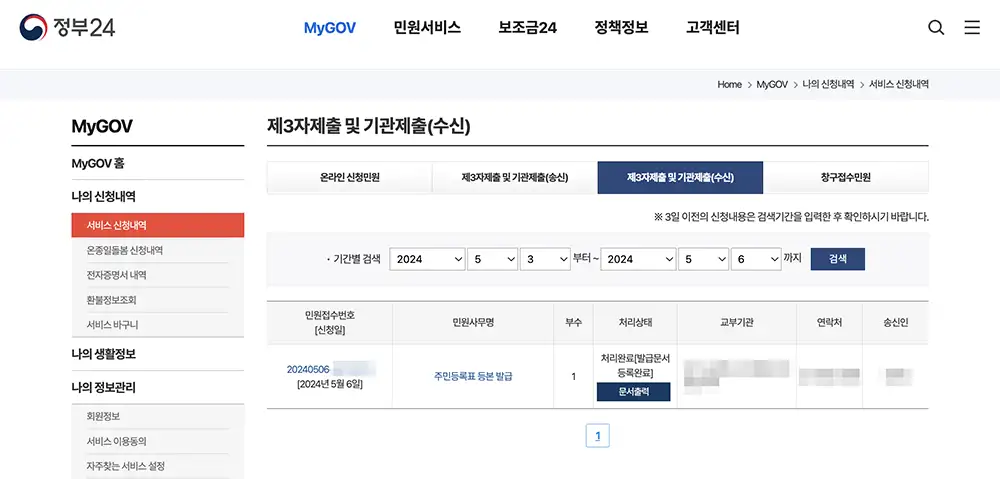Image resolution: width=1000 pixels, height=479 pixels.
Task: Click the 문서출력 button
Action: point(633,392)
